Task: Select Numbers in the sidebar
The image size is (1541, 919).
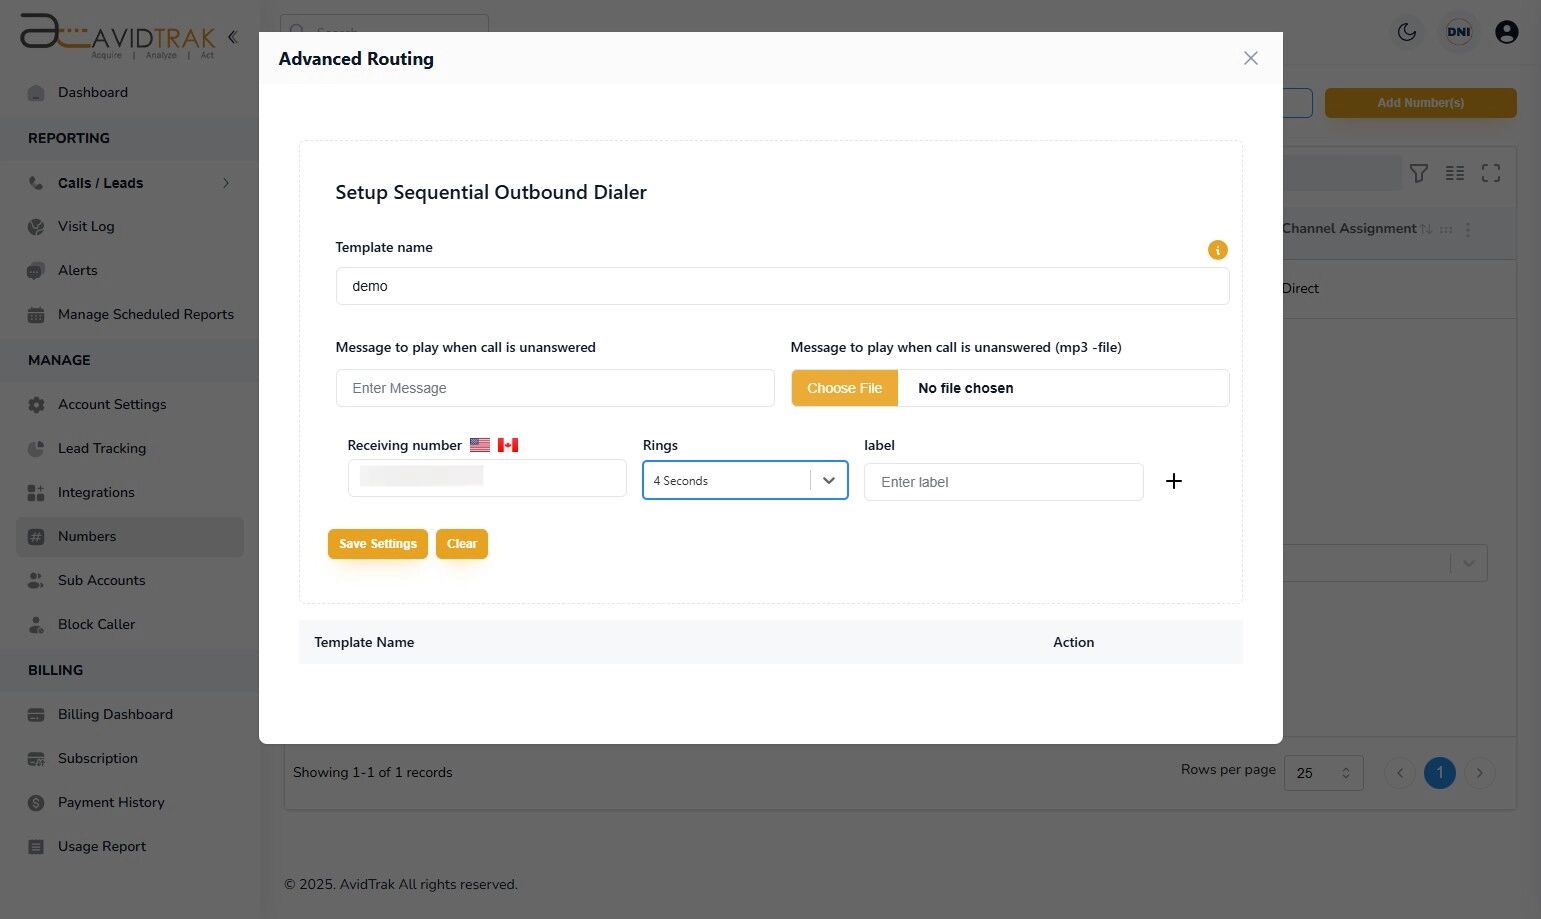Action: [87, 536]
